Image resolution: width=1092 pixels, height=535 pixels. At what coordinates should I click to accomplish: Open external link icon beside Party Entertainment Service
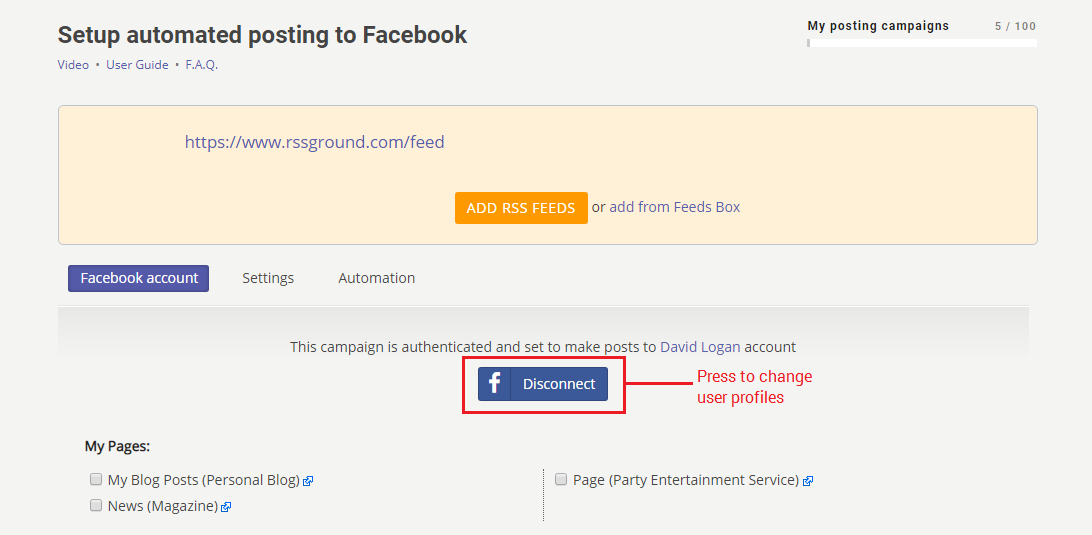click(x=808, y=481)
